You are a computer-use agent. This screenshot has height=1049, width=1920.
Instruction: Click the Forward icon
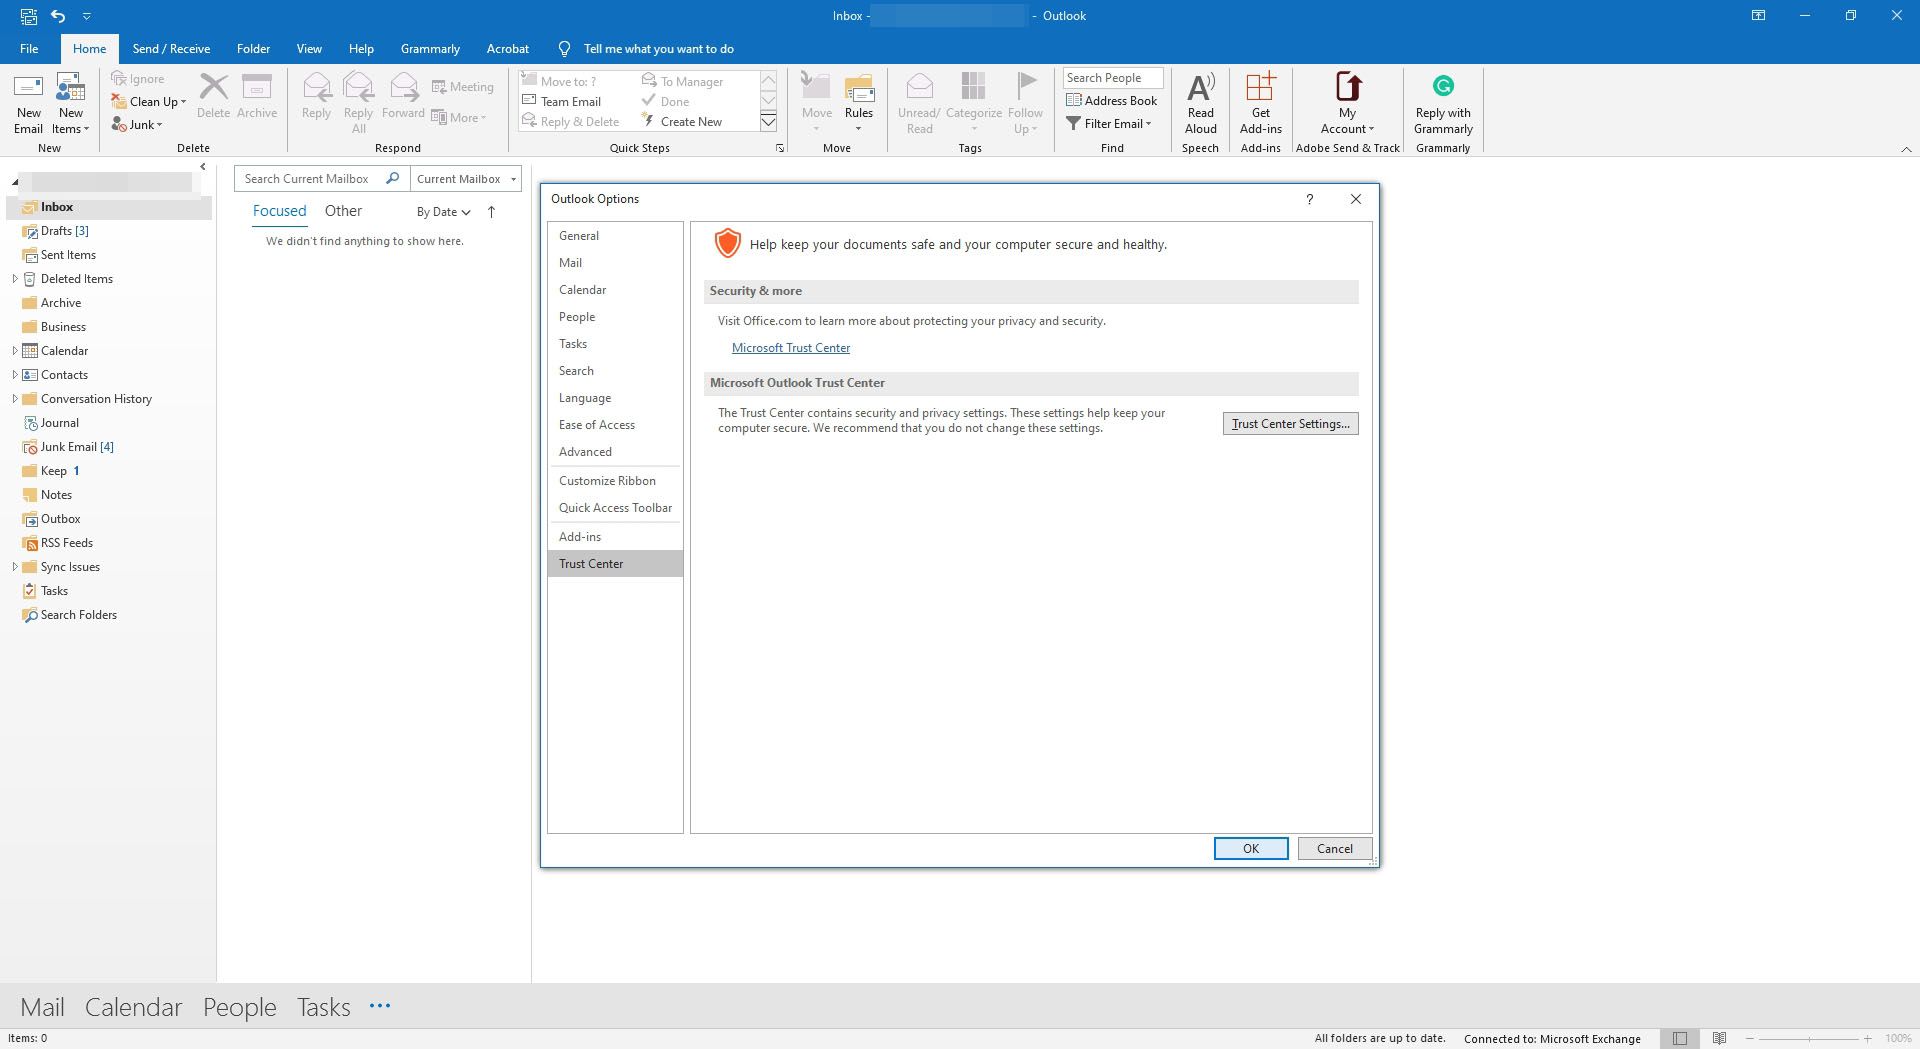click(x=403, y=96)
